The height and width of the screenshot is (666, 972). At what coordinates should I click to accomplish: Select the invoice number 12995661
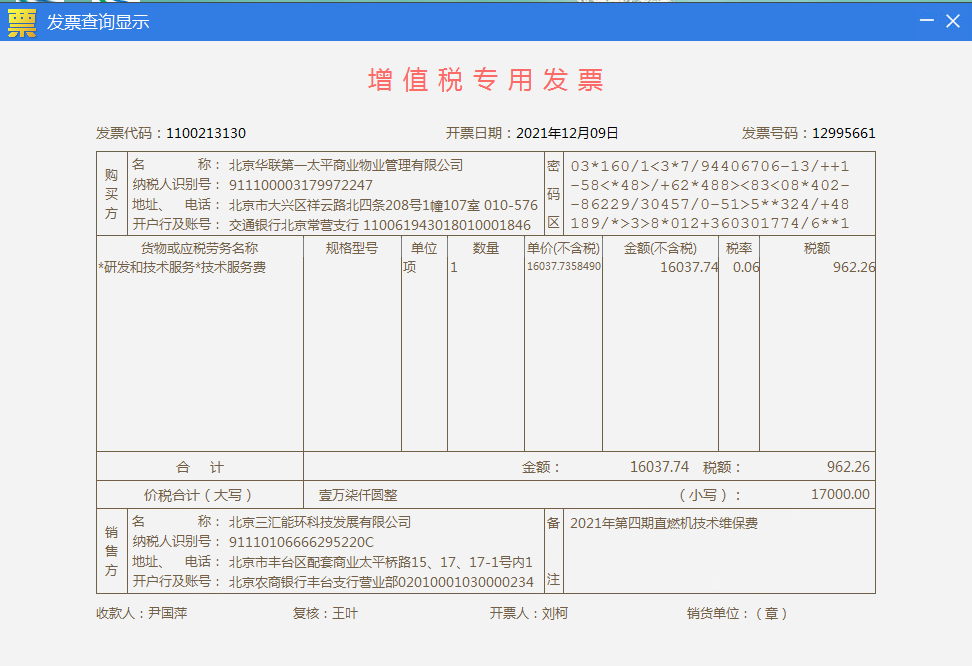pyautogui.click(x=843, y=133)
